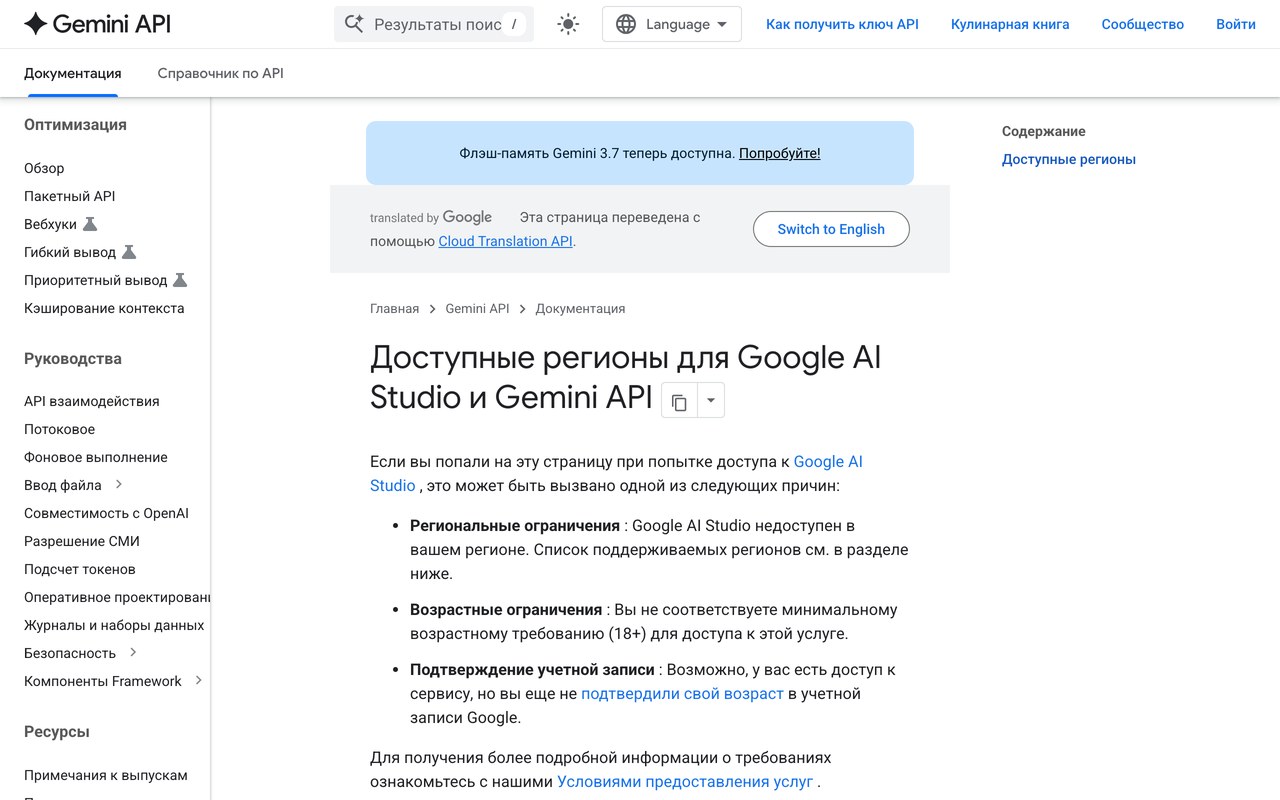Click the search magnifier icon
Viewport: 1280px width, 800px height.
point(354,24)
